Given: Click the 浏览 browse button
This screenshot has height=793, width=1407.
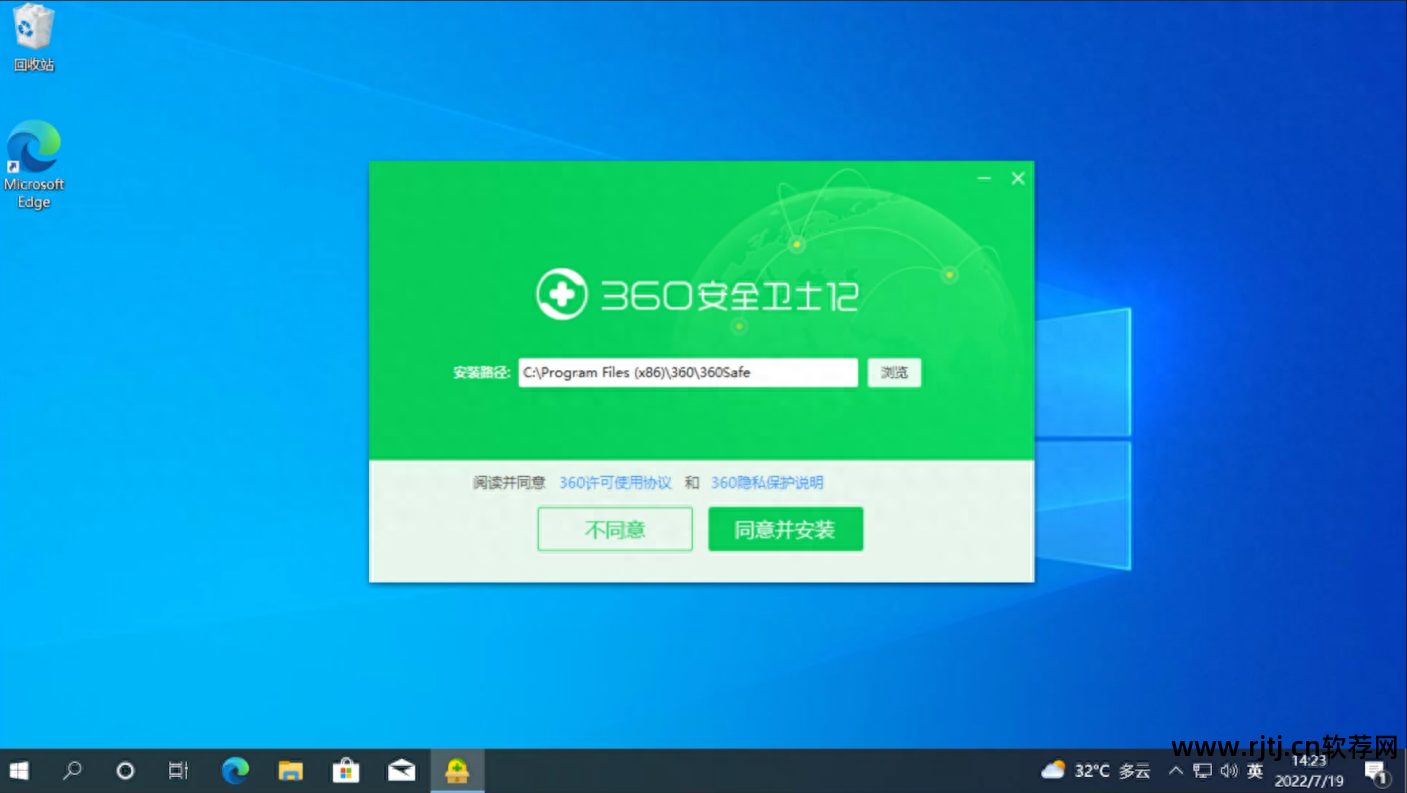Looking at the screenshot, I should (894, 373).
